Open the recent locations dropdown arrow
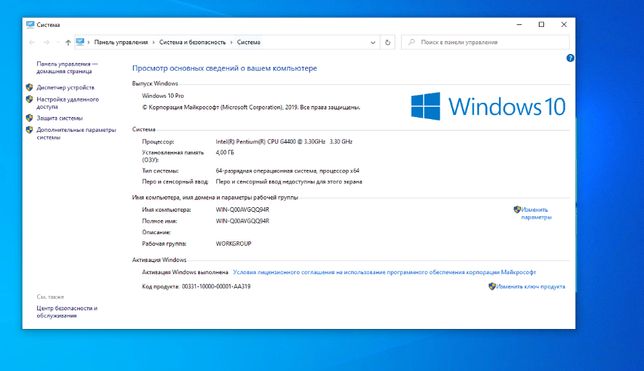644x371 pixels. [58, 42]
